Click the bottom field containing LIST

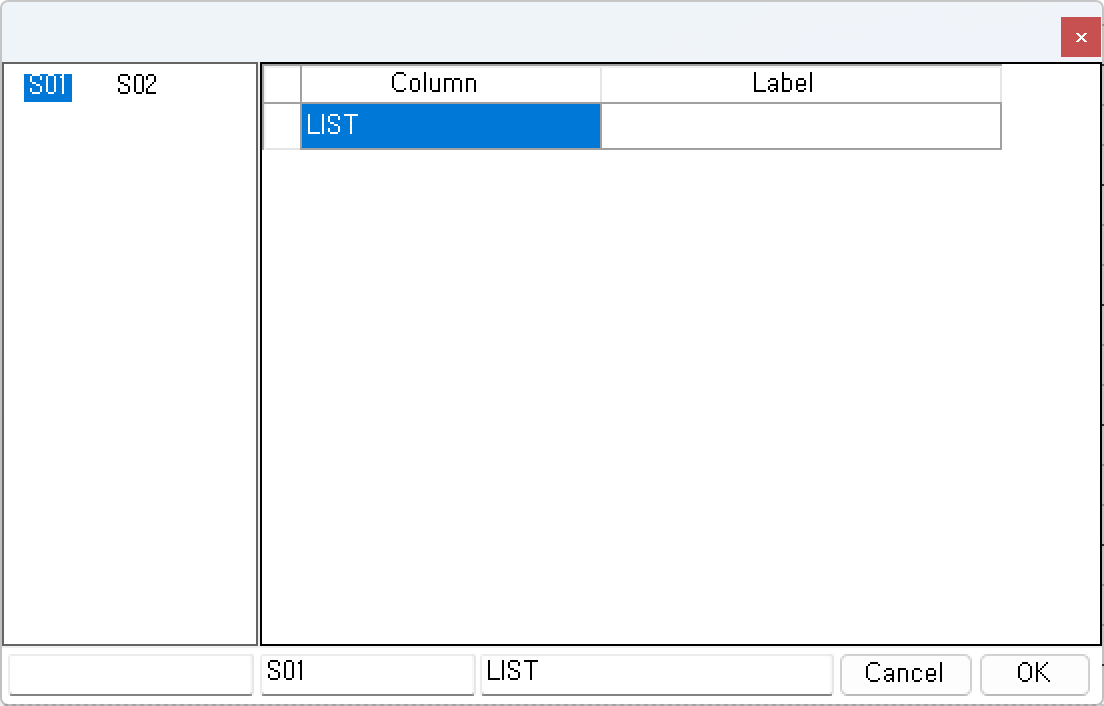point(655,673)
